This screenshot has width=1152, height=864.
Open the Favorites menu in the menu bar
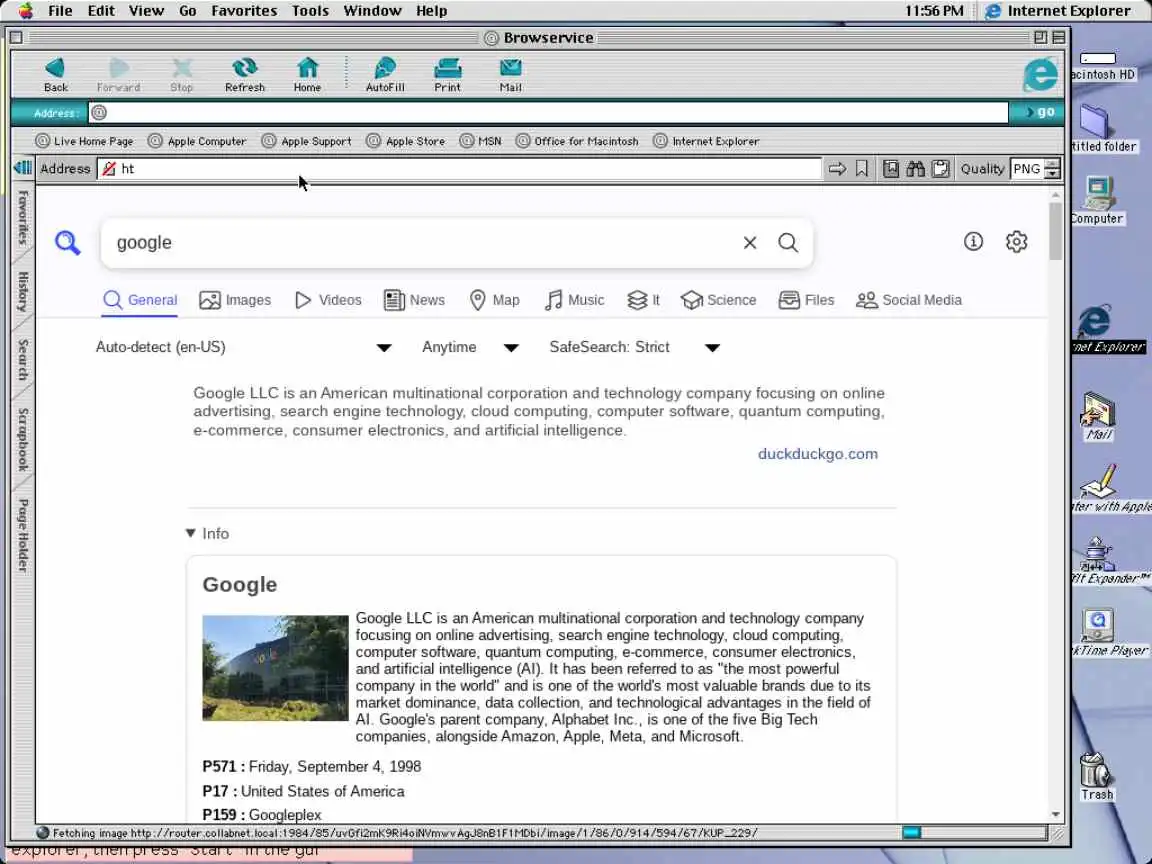click(x=244, y=11)
